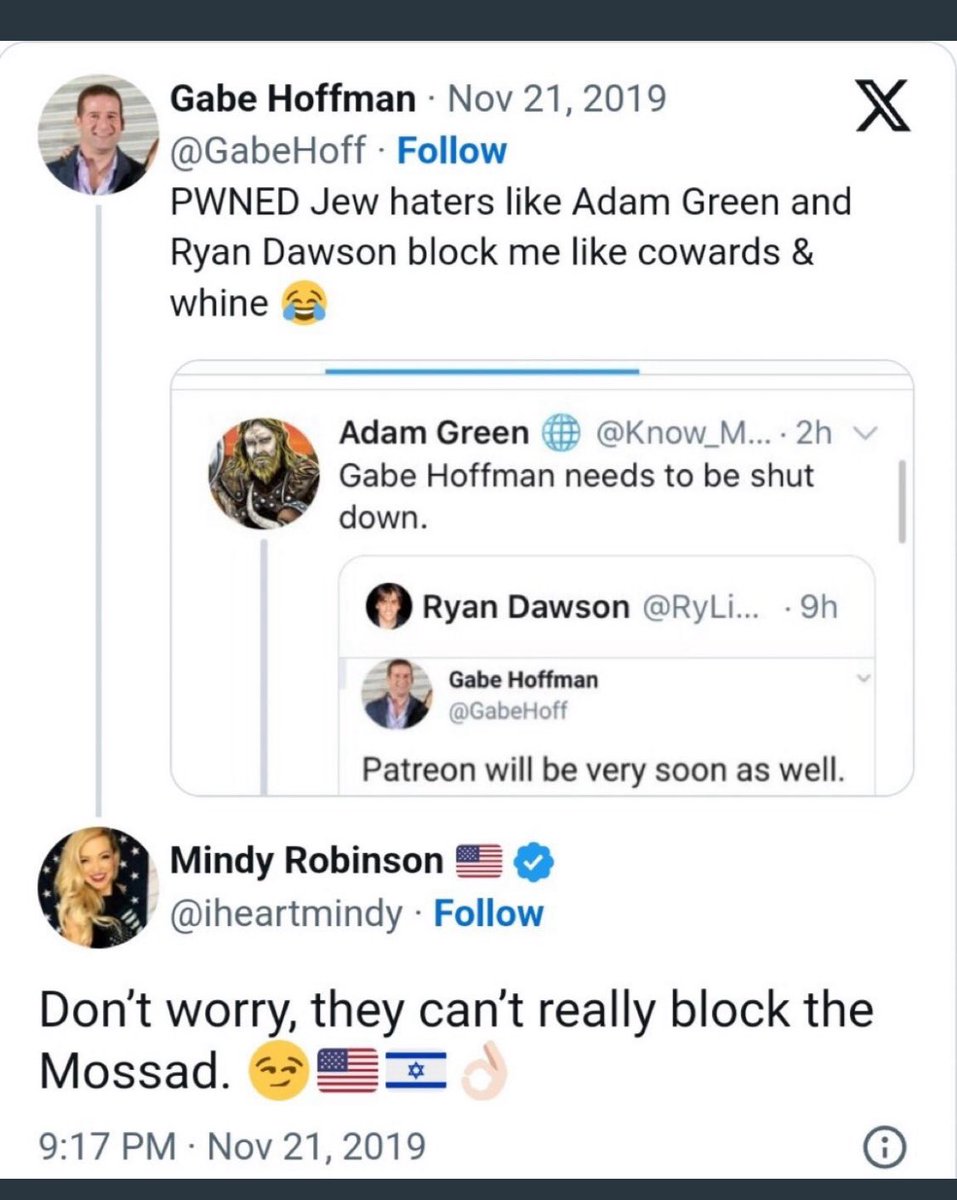
Task: Click Mindy Robinson's blue verified badge
Action: pyautogui.click(x=529, y=861)
